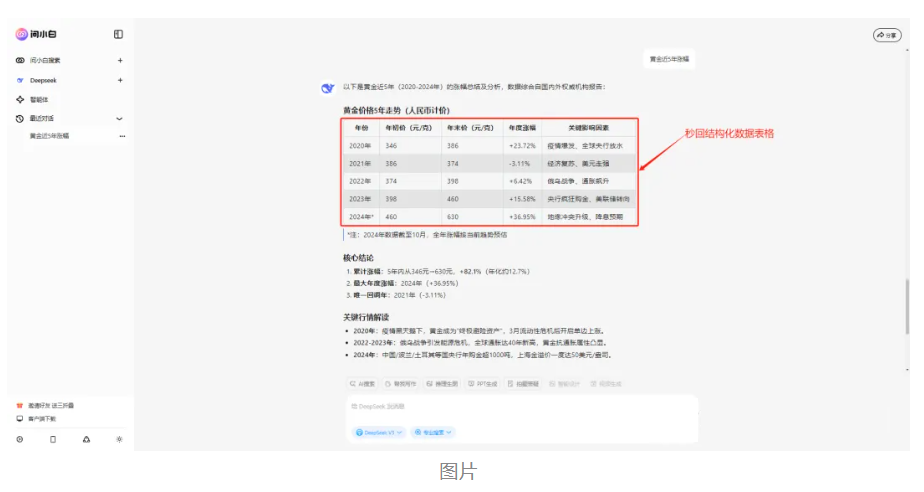This screenshot has height=492, width=924.
Task: Open Deepseek in the sidebar
Action: pos(43,80)
